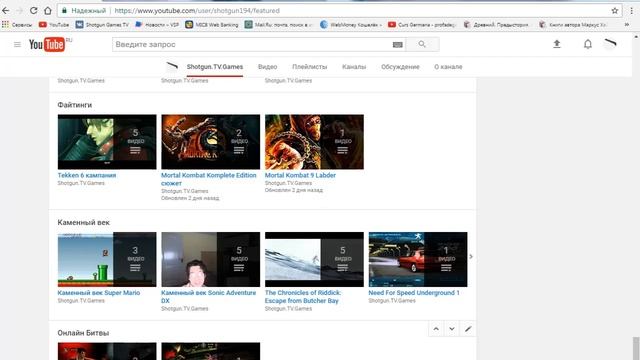640x360 pixels.
Task: Open the MICB Web Banking bookmark
Action: pos(211,24)
